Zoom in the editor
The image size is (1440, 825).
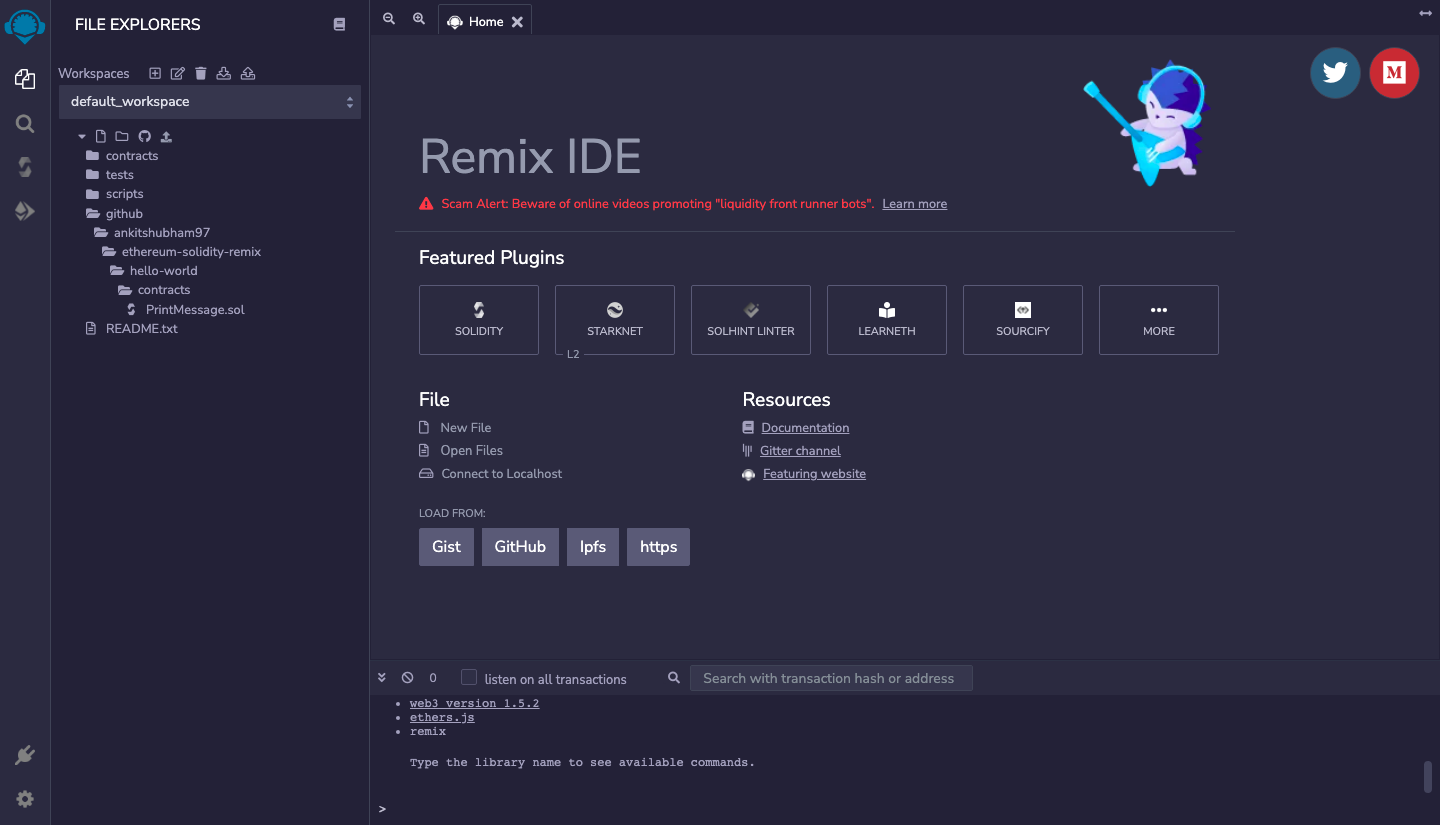point(419,19)
